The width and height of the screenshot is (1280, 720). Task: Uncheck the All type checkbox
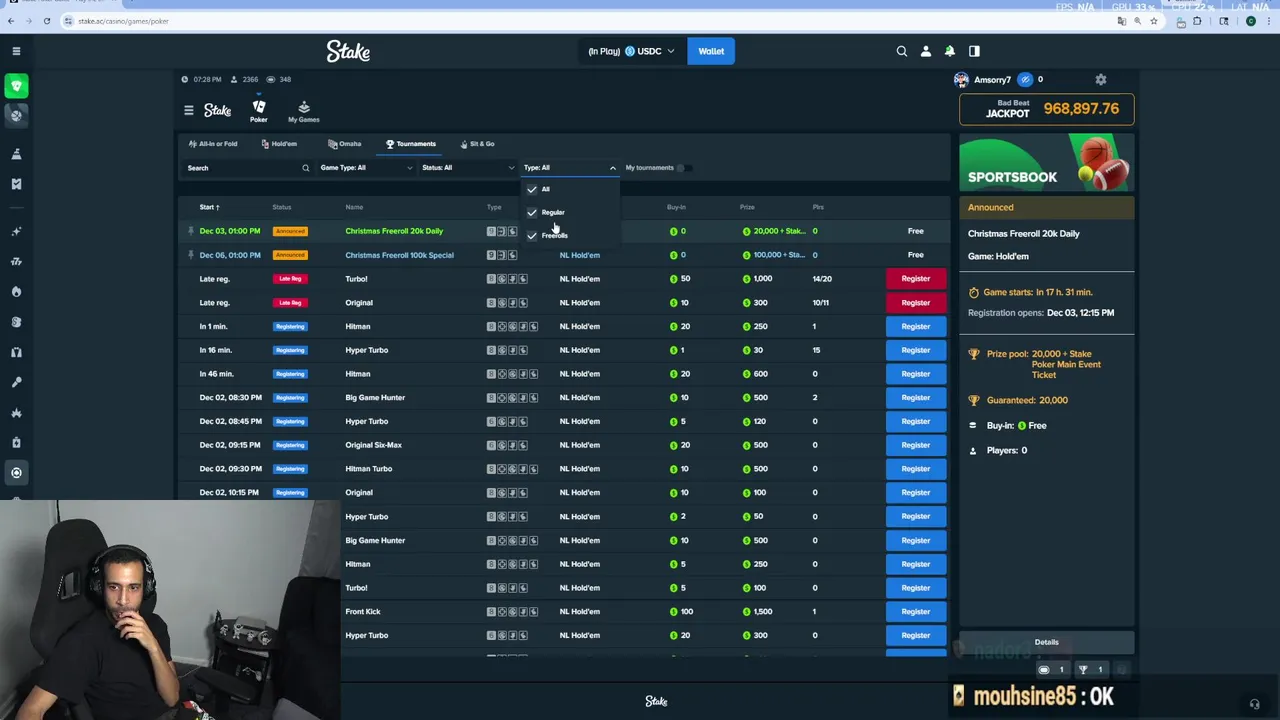[532, 189]
